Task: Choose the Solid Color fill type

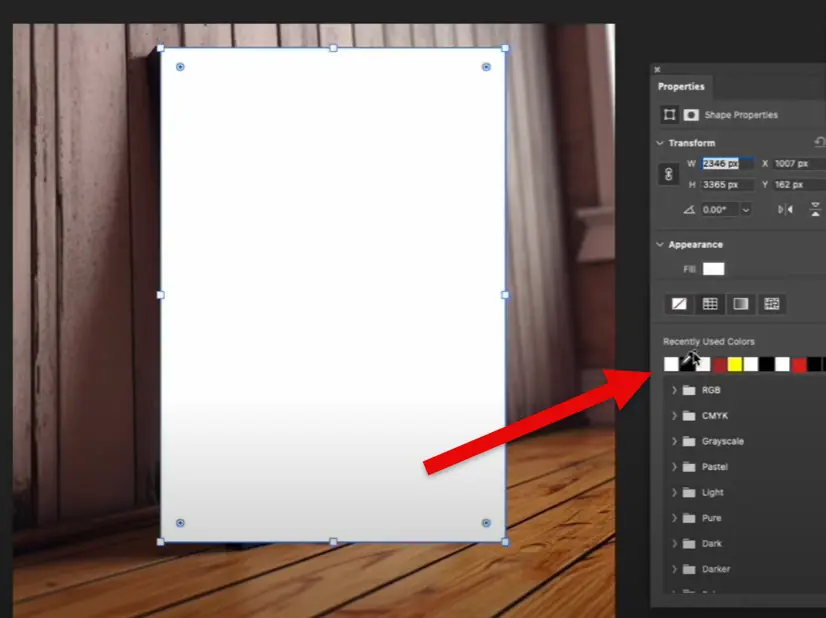Action: [710, 303]
